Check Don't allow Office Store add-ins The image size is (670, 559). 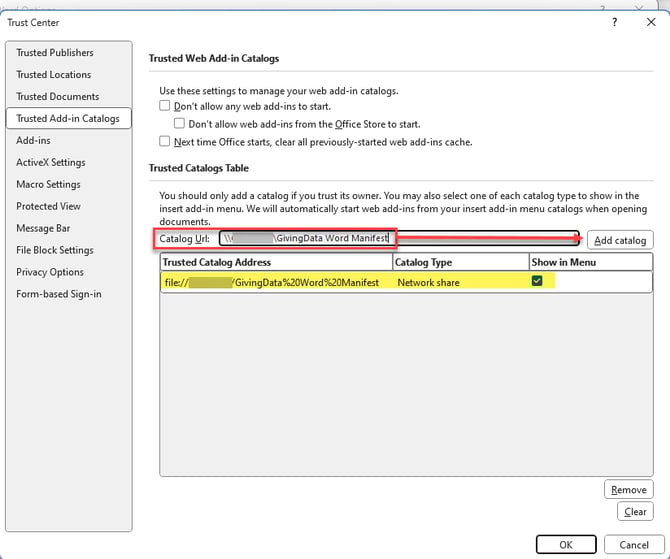(x=180, y=124)
